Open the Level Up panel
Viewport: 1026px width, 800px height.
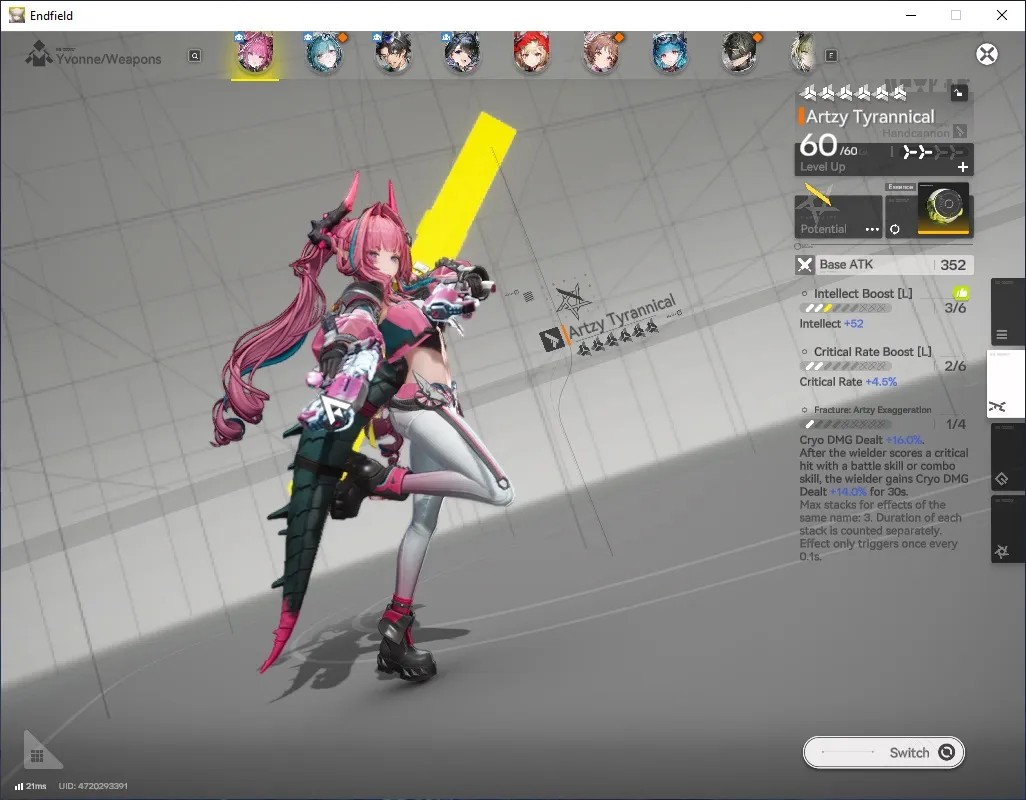click(x=884, y=159)
